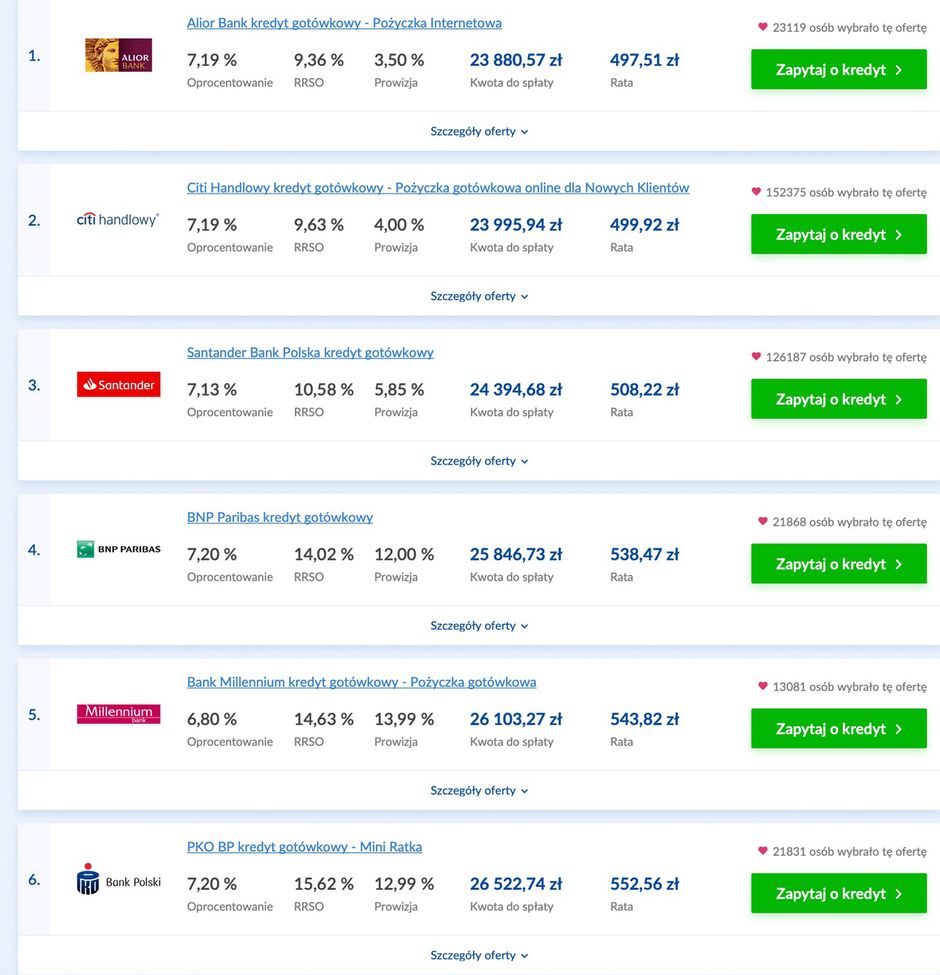This screenshot has height=975, width=940.
Task: Click Zapytaj o kredyt for the BNP Paribas offer
Action: pos(839,564)
